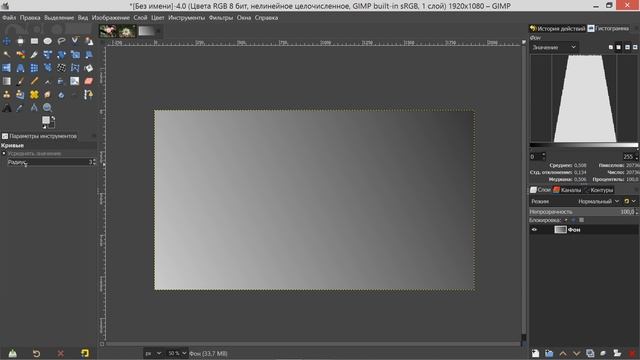Select the Zoom magnifier tool
This screenshot has height=360, width=640.
tap(47, 108)
